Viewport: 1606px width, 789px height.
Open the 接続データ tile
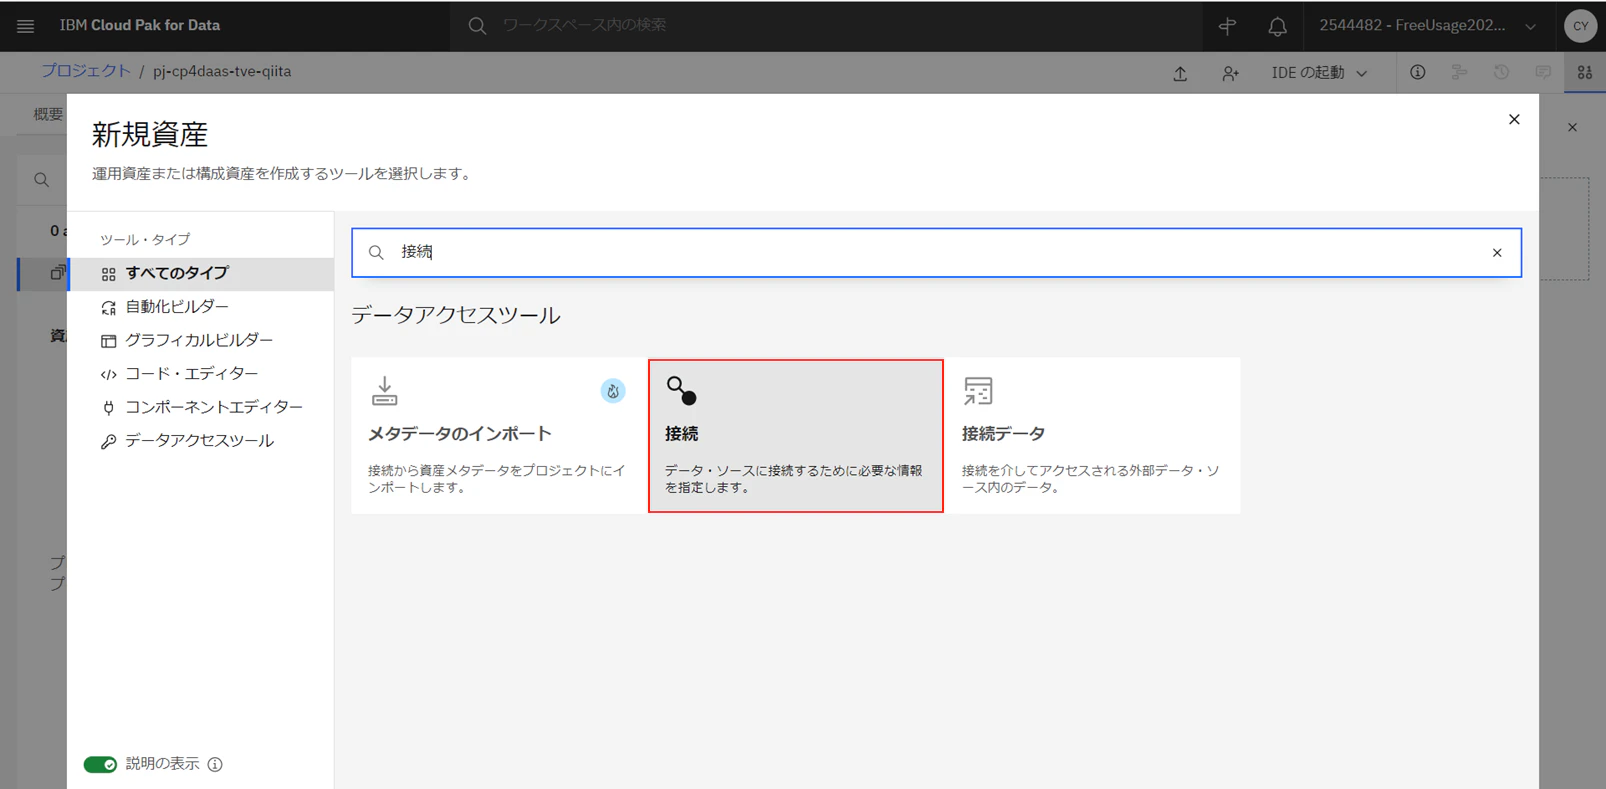point(1093,436)
